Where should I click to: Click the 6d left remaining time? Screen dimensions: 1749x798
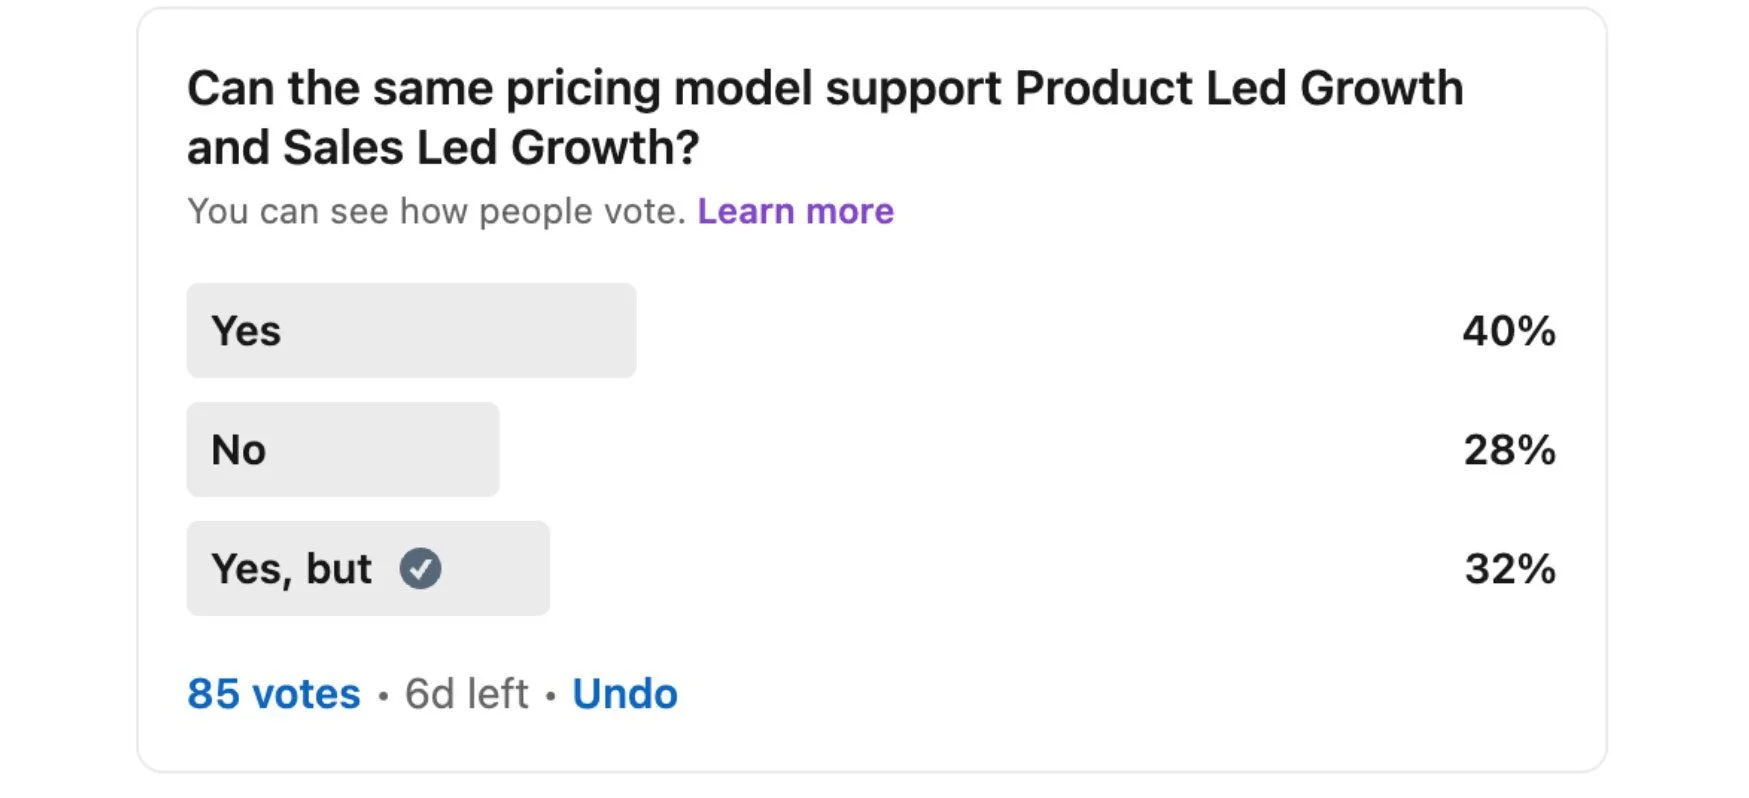pos(466,693)
